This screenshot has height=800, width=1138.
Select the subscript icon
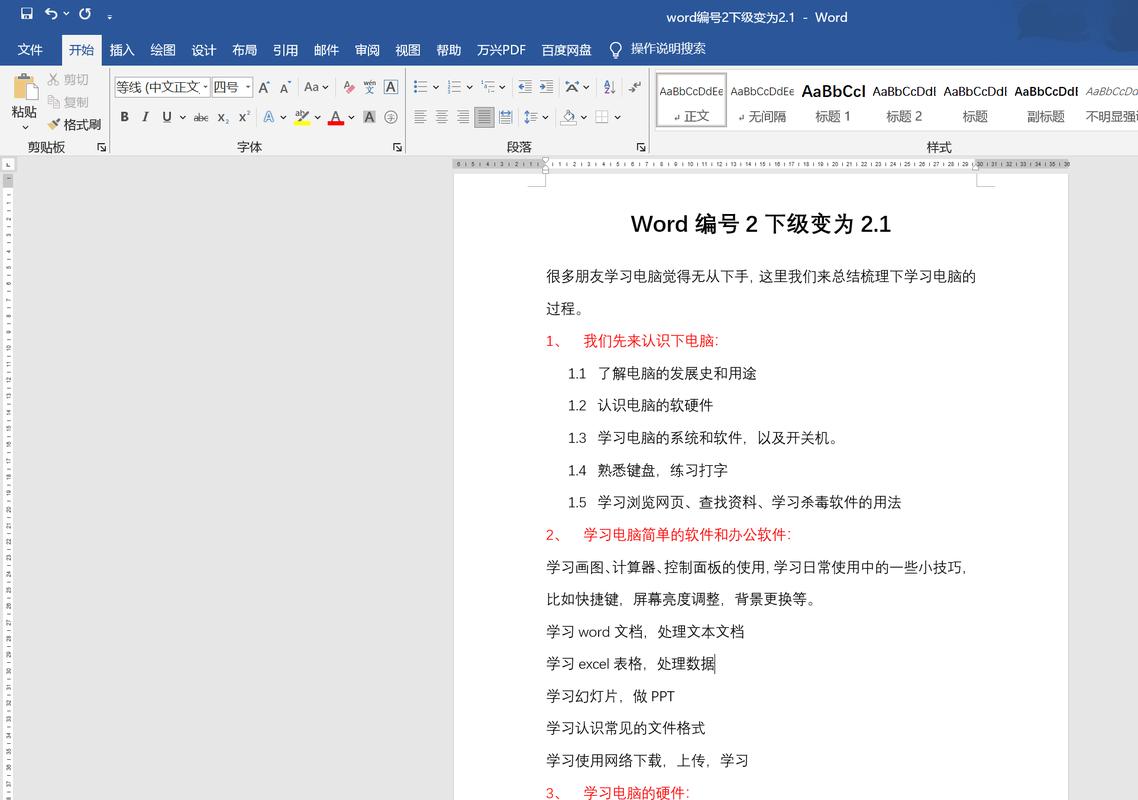222,117
